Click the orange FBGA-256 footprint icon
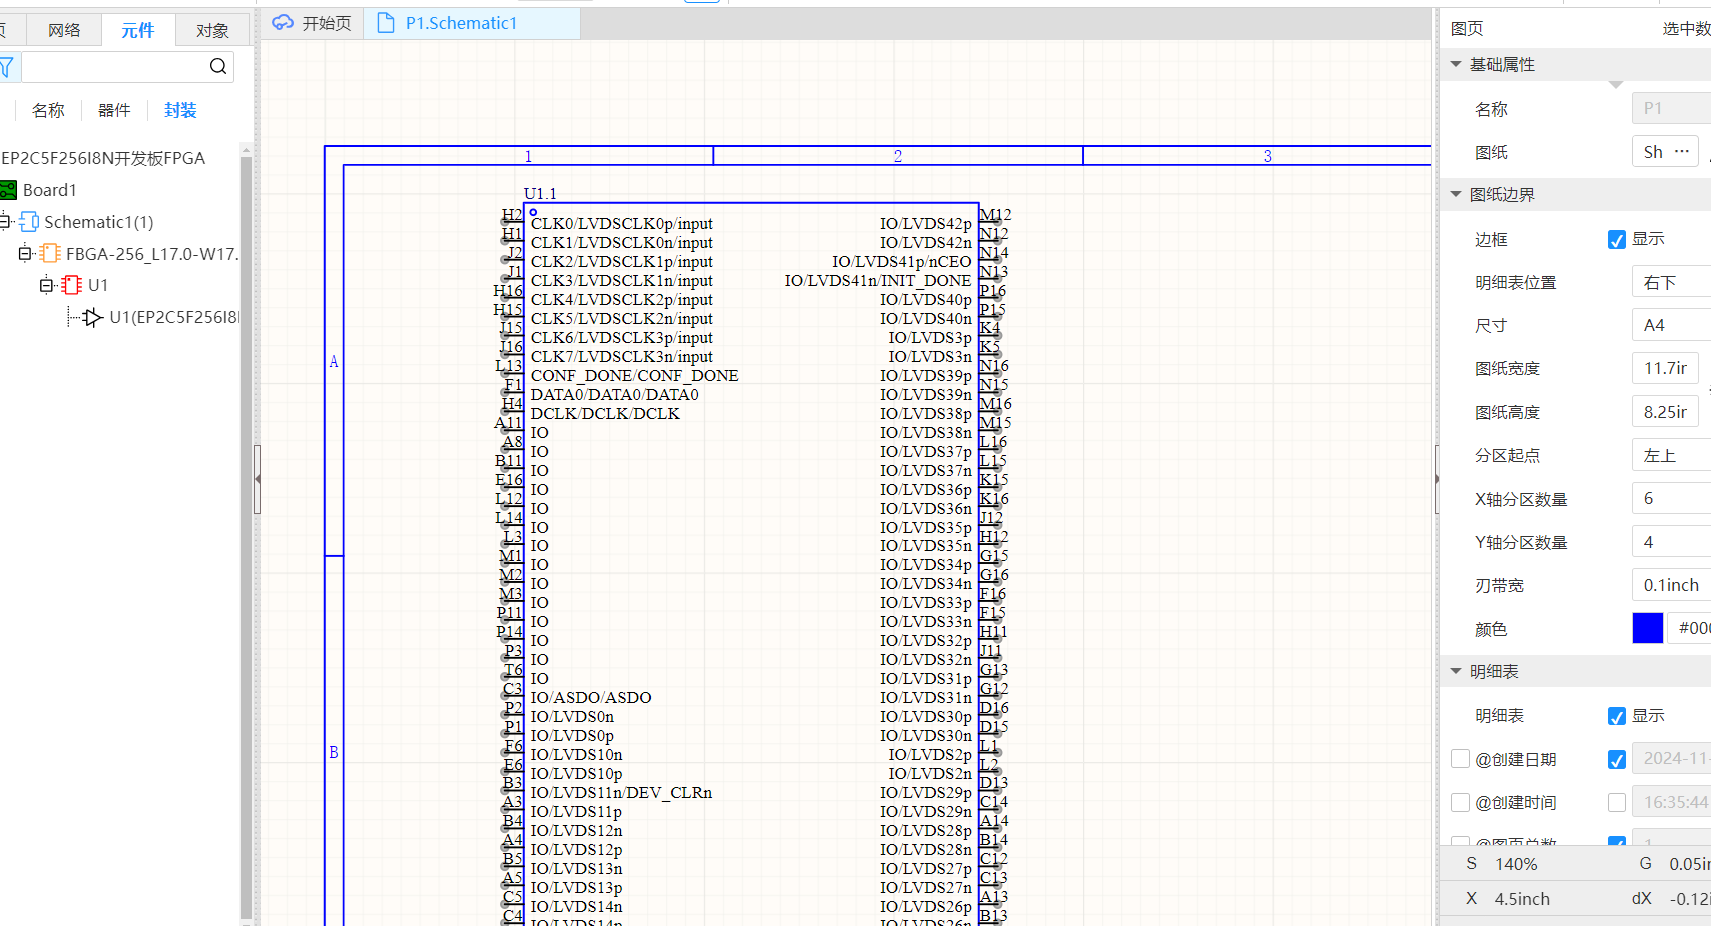Viewport: 1711px width, 926px height. (x=51, y=254)
